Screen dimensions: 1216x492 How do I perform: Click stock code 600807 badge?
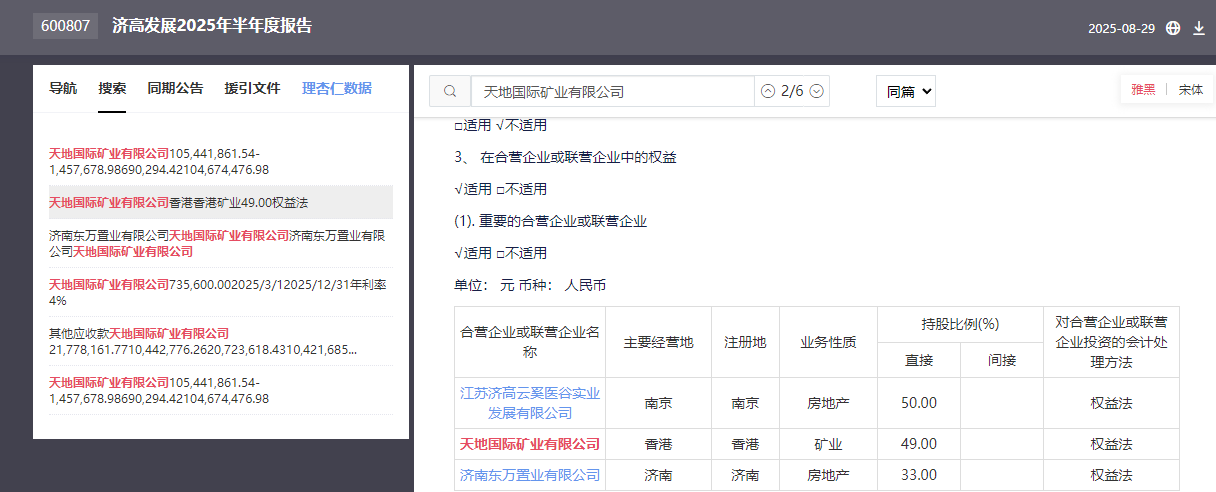click(65, 26)
